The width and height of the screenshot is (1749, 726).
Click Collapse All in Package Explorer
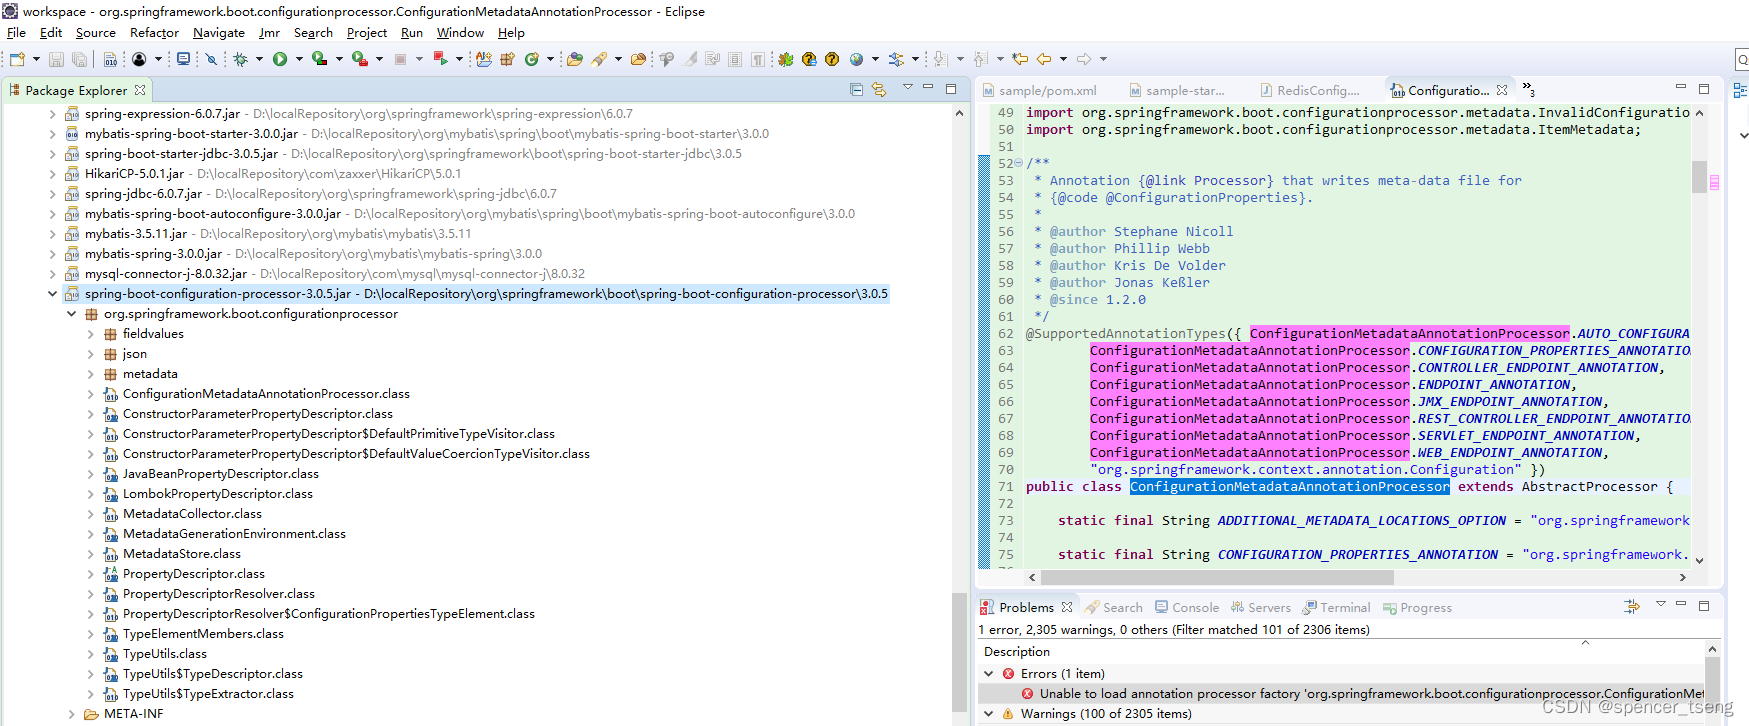pyautogui.click(x=856, y=90)
